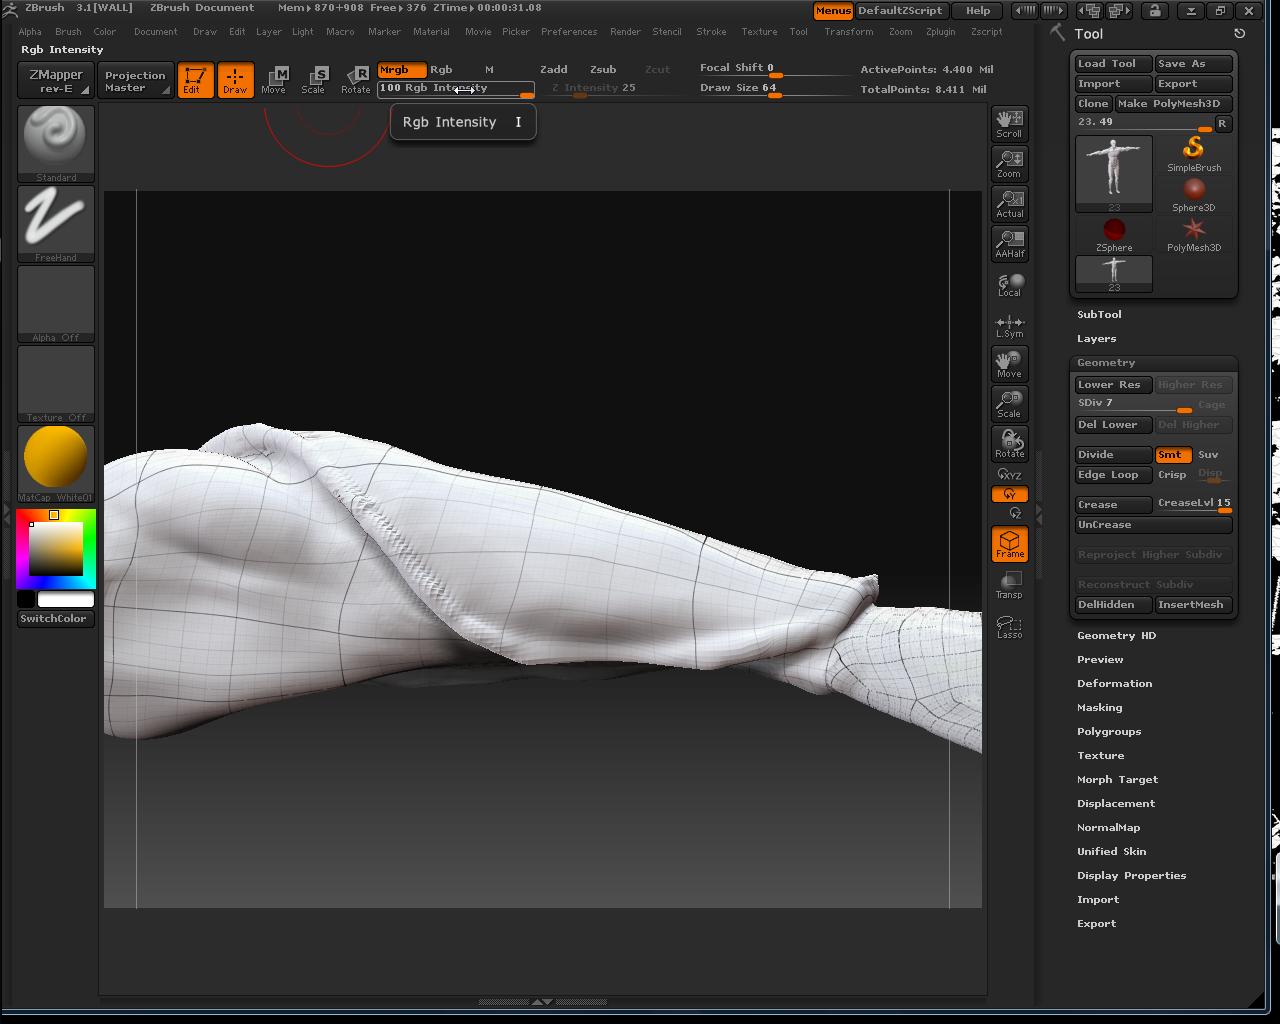
Task: Click the SwitchColor swatch
Action: click(x=55, y=618)
